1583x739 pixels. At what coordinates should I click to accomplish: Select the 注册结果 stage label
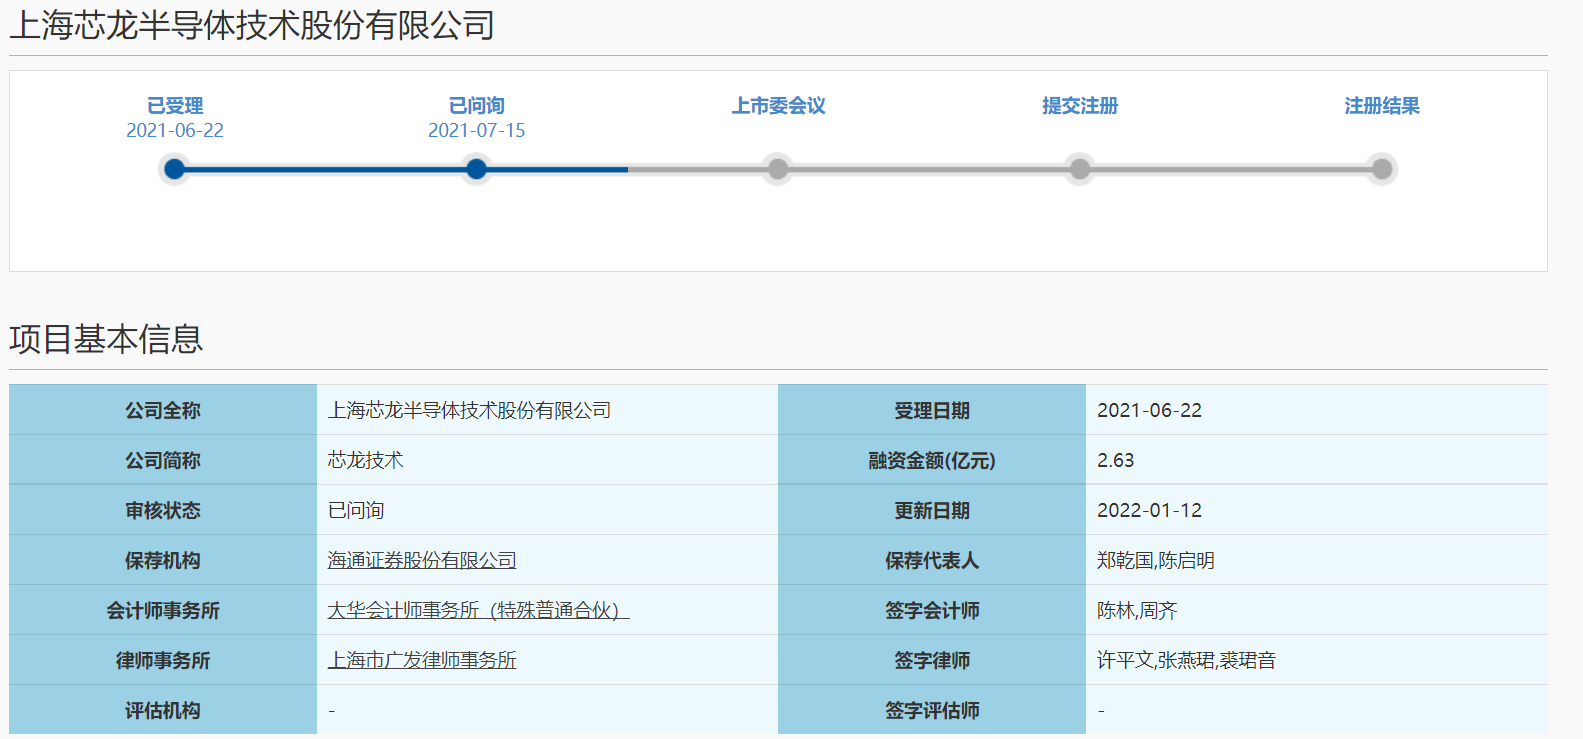[1381, 106]
